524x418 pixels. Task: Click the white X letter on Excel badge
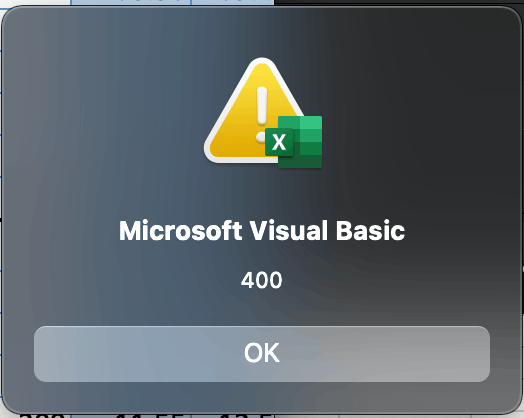click(x=279, y=142)
